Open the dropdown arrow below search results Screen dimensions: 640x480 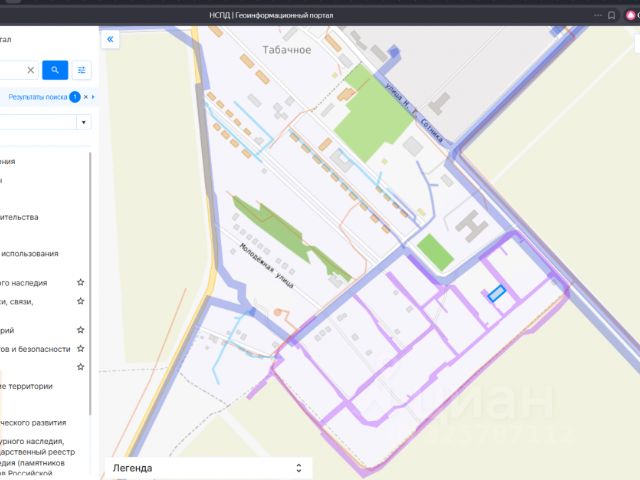point(84,122)
